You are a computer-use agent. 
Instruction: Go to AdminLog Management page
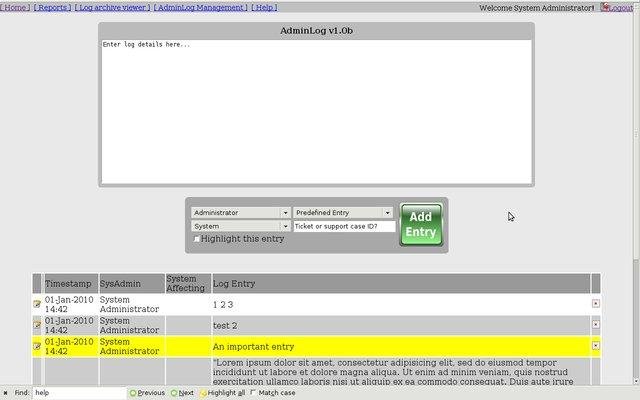tap(200, 7)
